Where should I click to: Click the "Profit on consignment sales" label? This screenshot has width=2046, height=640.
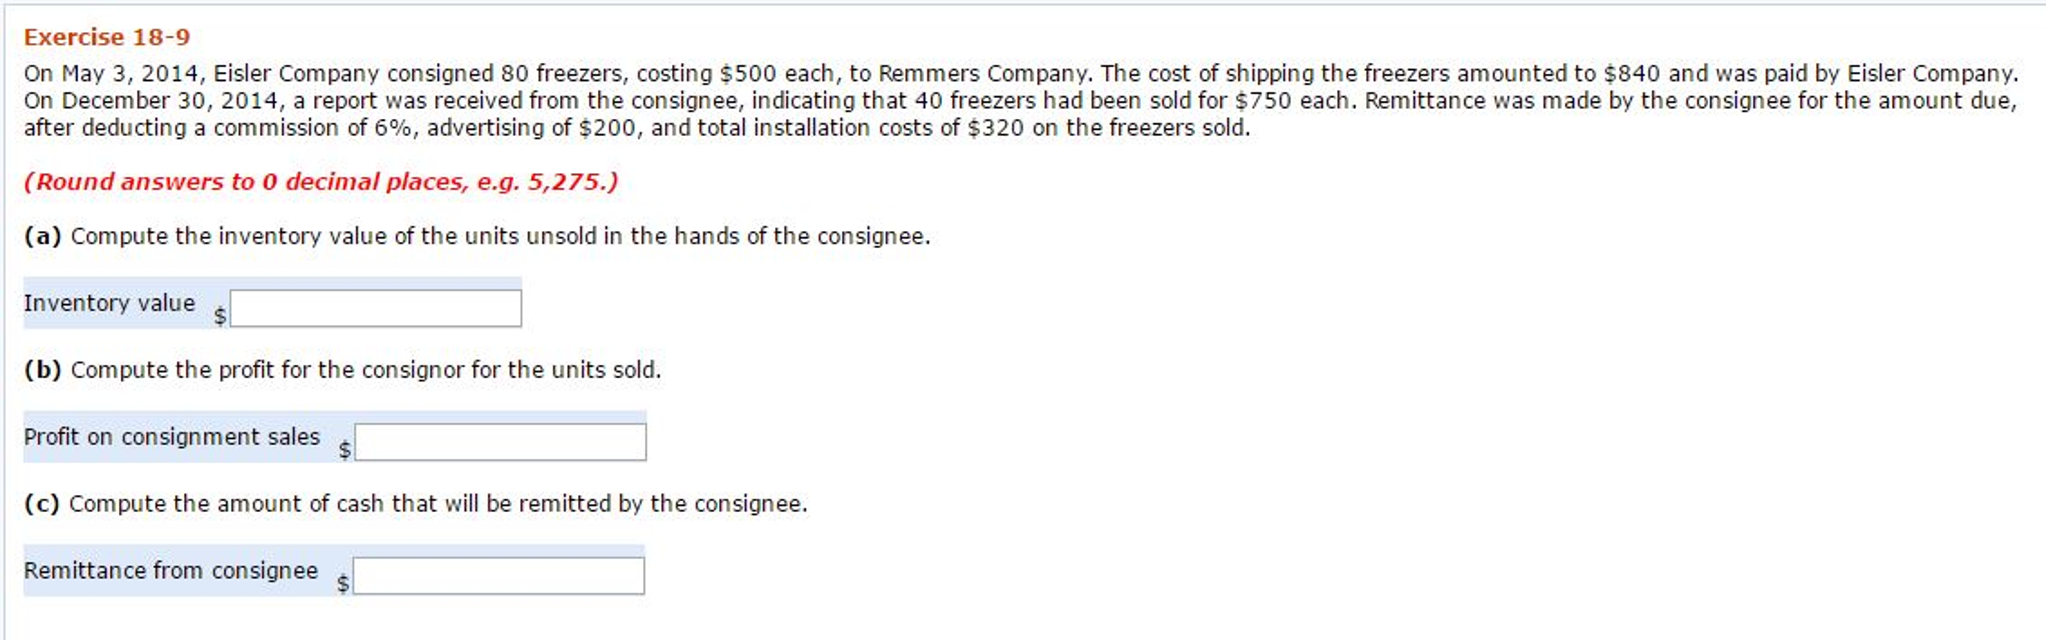tap(171, 437)
